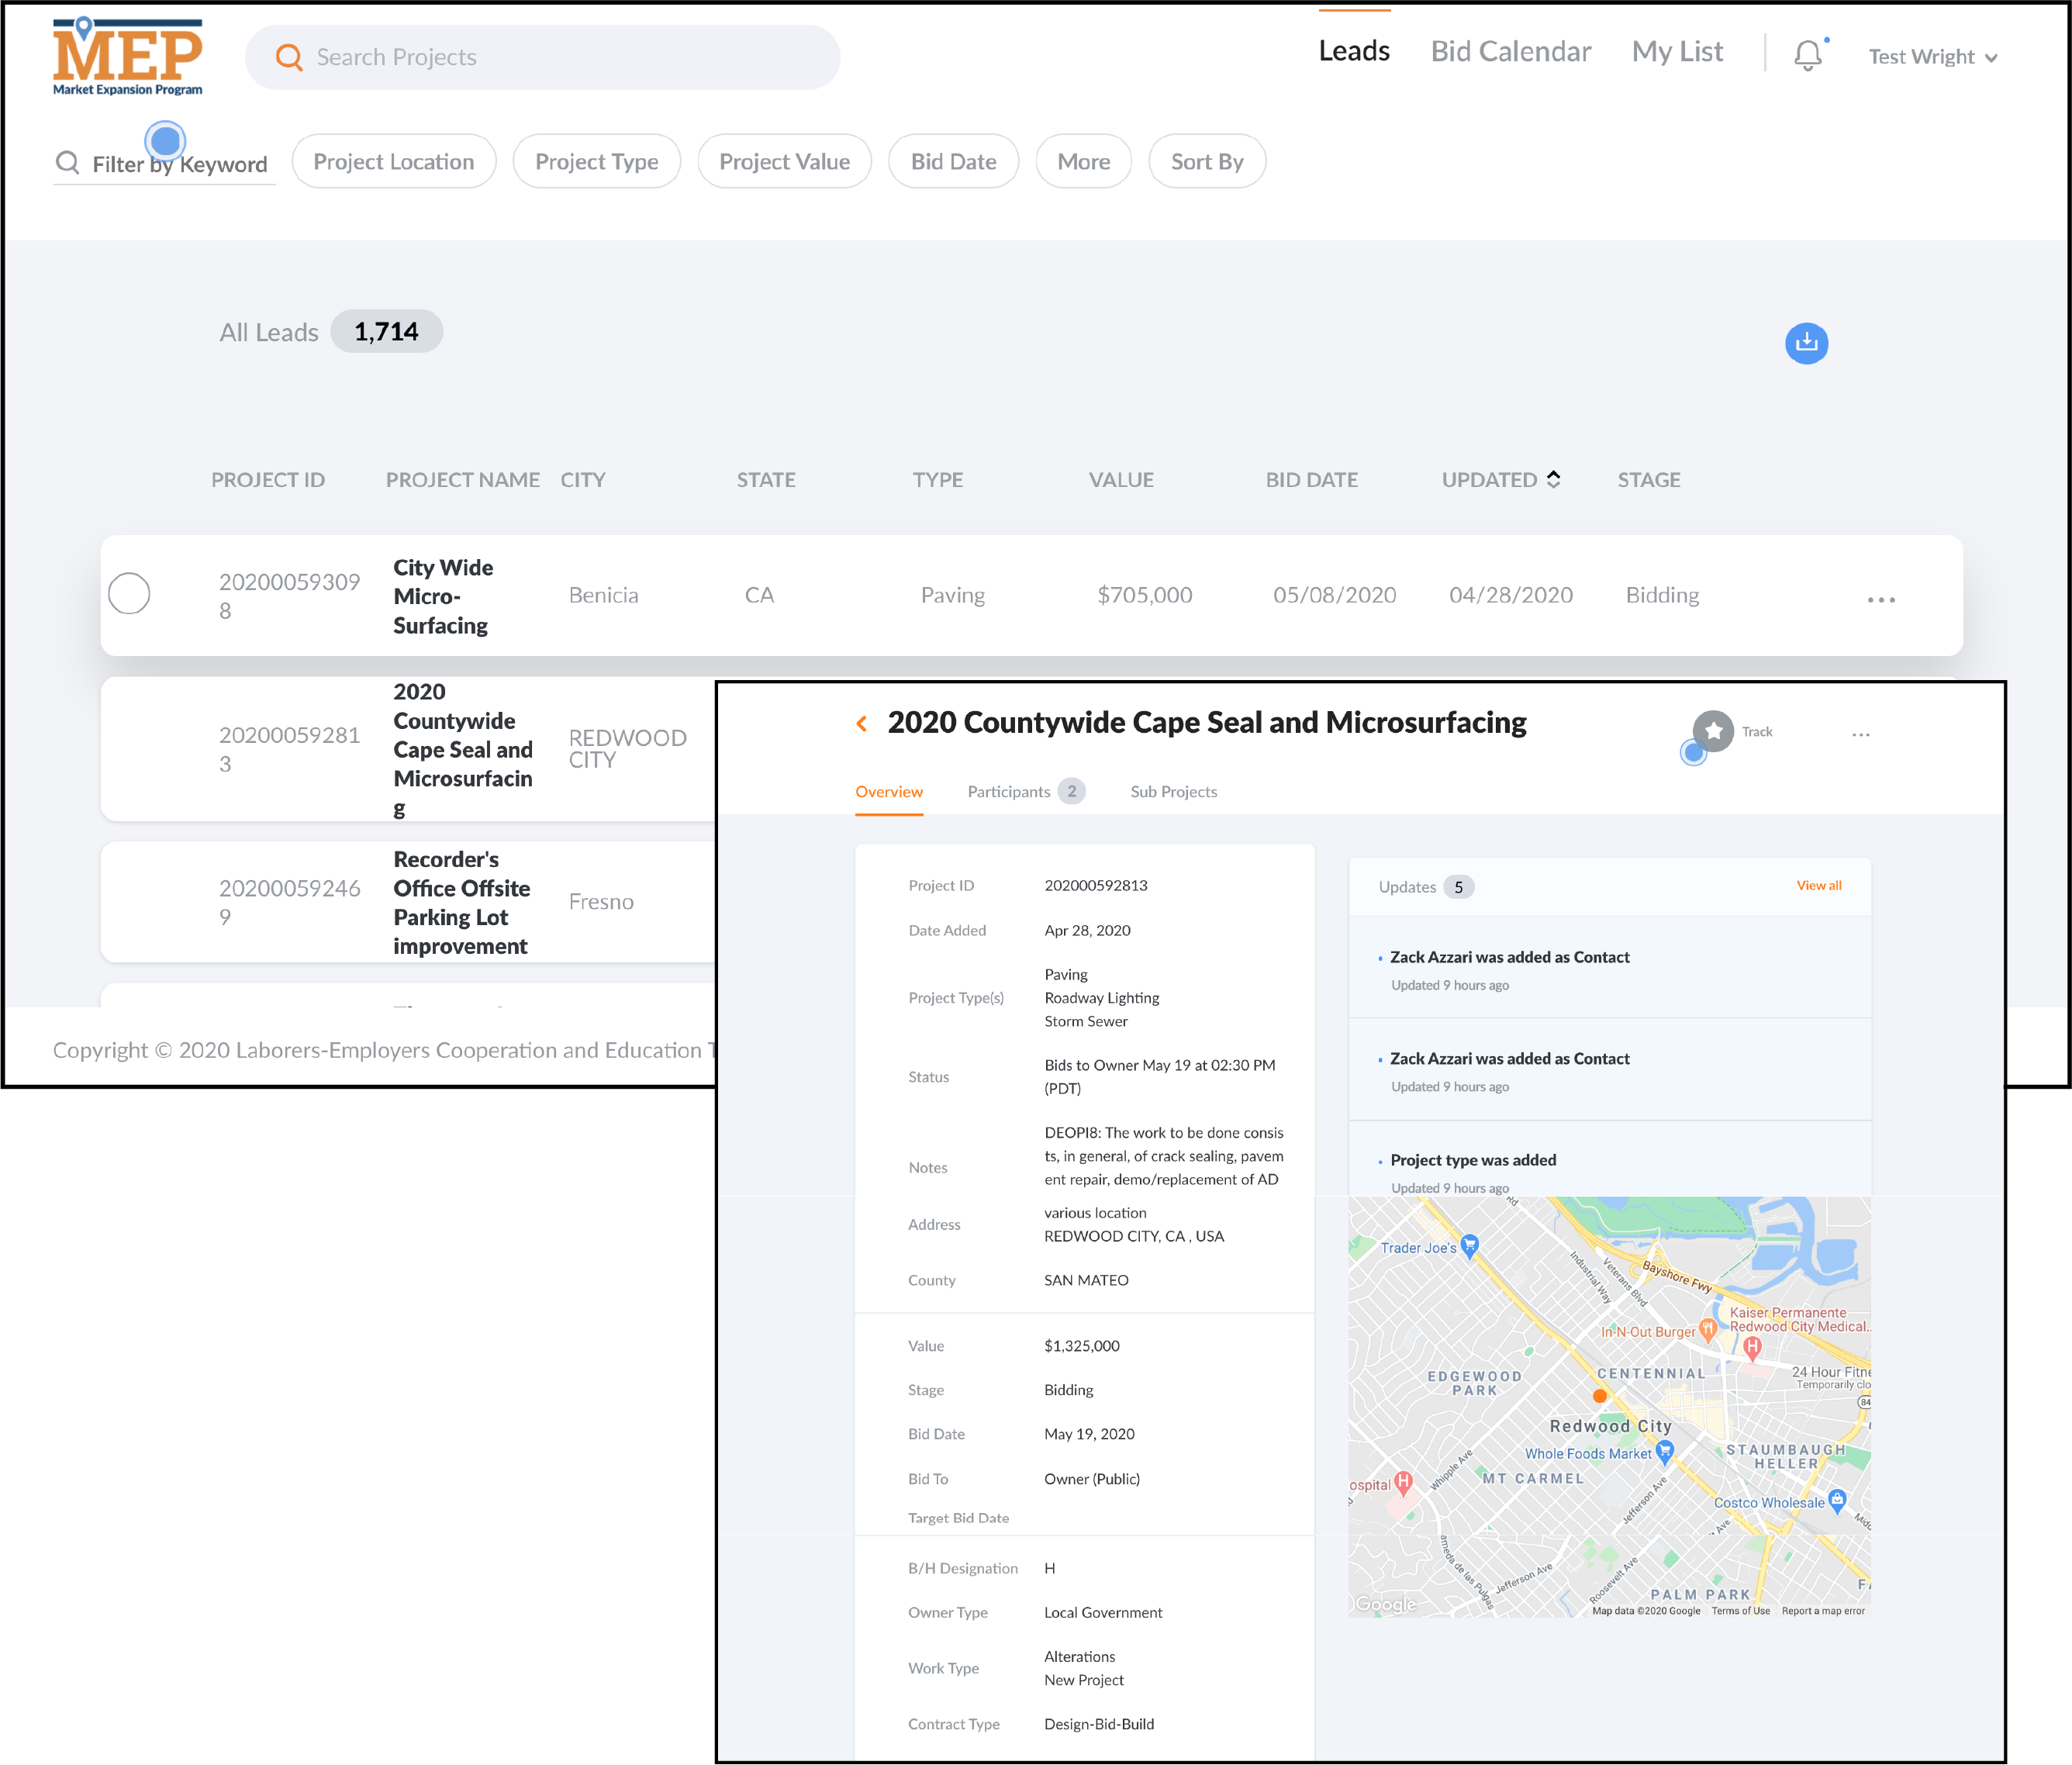Click the MEP Market Expansion Program logo

tap(127, 56)
